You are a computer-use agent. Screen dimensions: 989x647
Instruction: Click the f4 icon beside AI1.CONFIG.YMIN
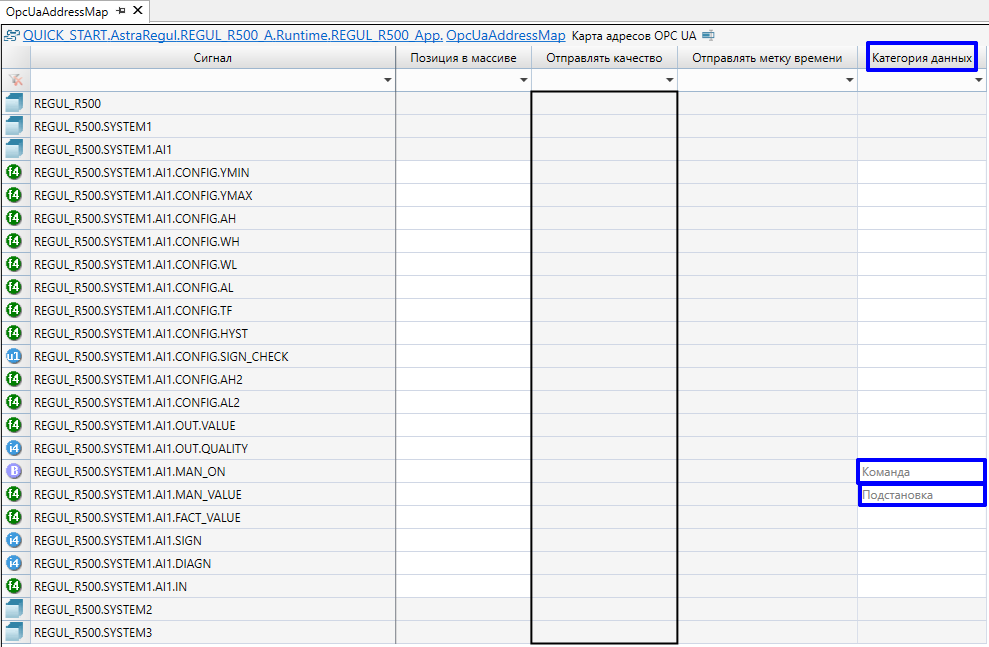(x=14, y=172)
